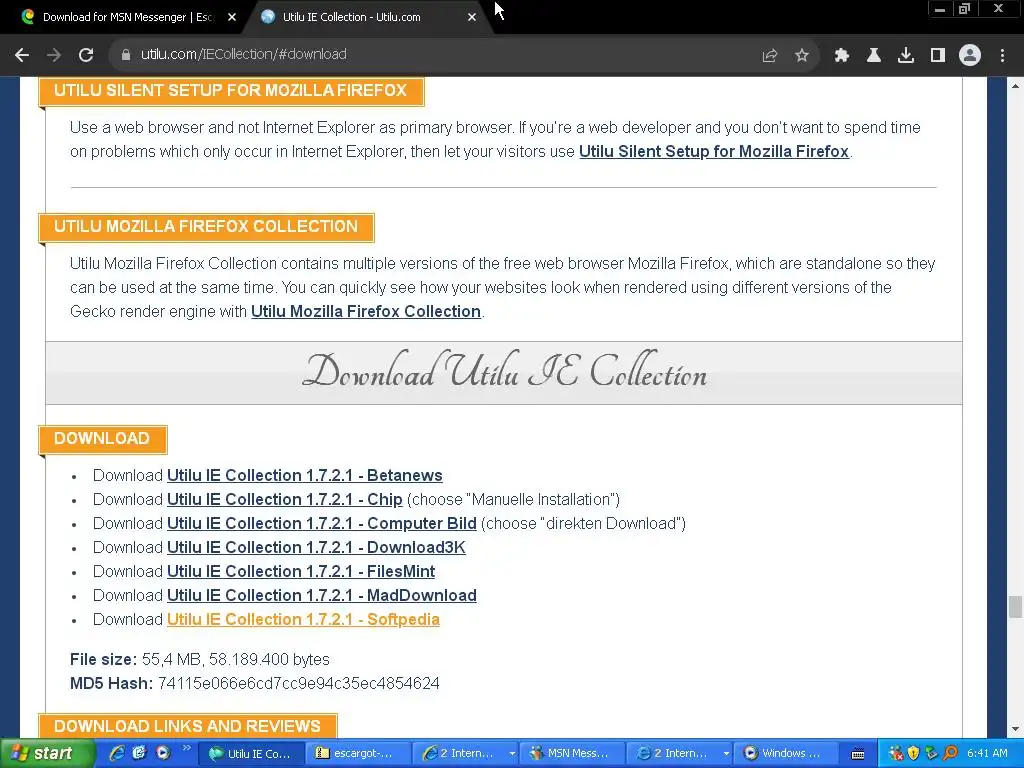The image size is (1024, 768).
Task: Open the escargot taskbar window
Action: pyautogui.click(x=359, y=754)
